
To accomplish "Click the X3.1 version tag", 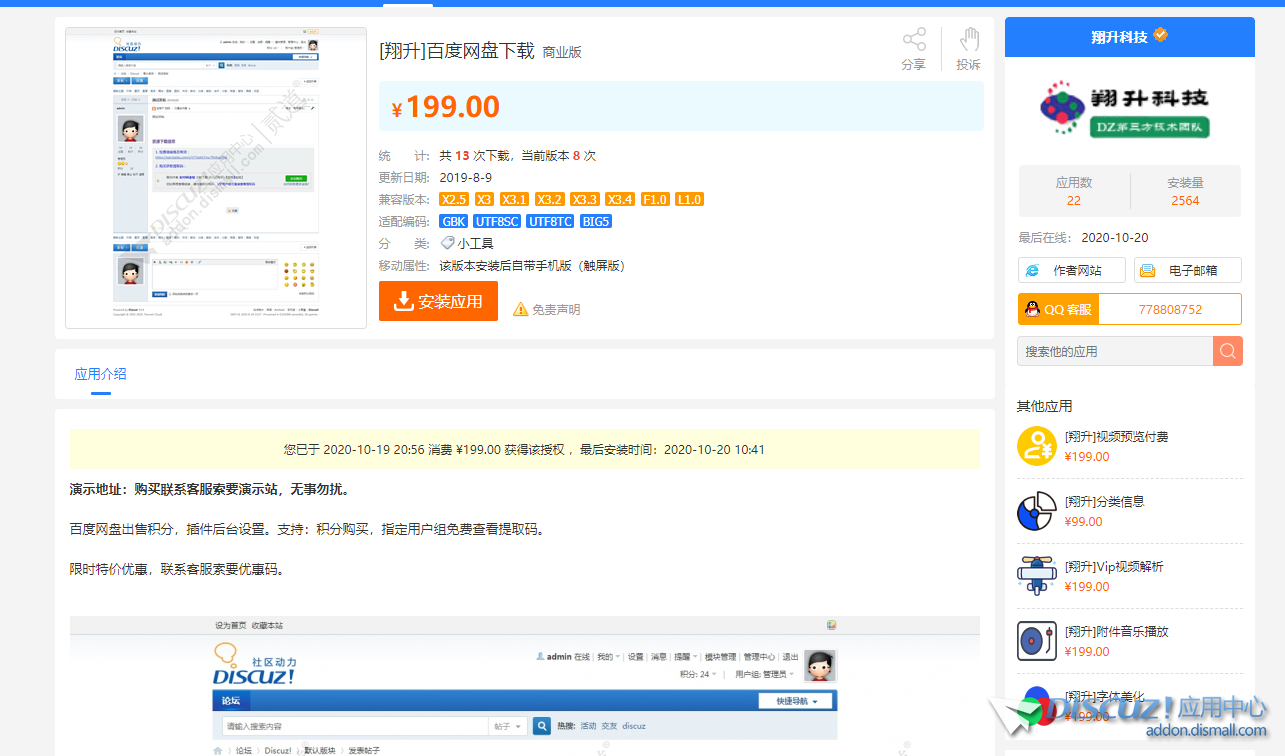I will [x=514, y=199].
